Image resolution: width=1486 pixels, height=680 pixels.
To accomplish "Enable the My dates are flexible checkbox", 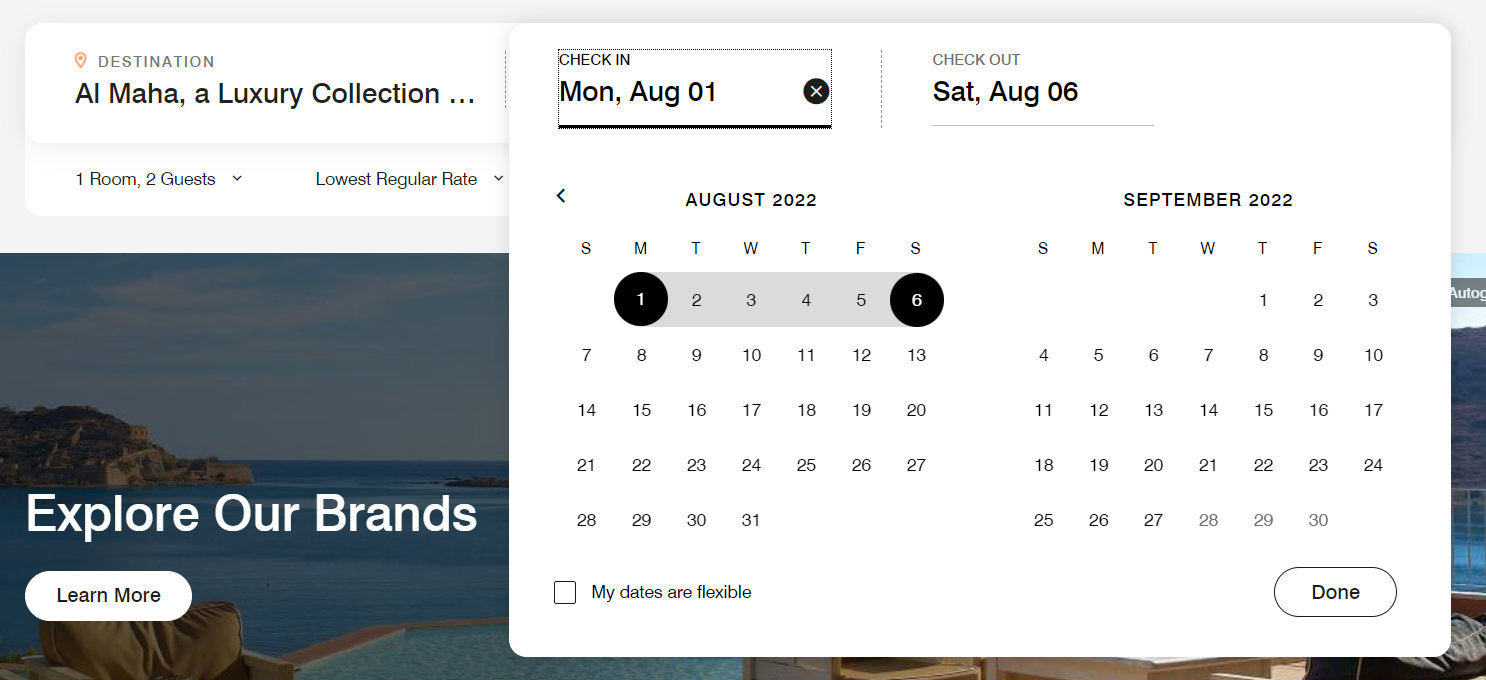I will pyautogui.click(x=565, y=592).
